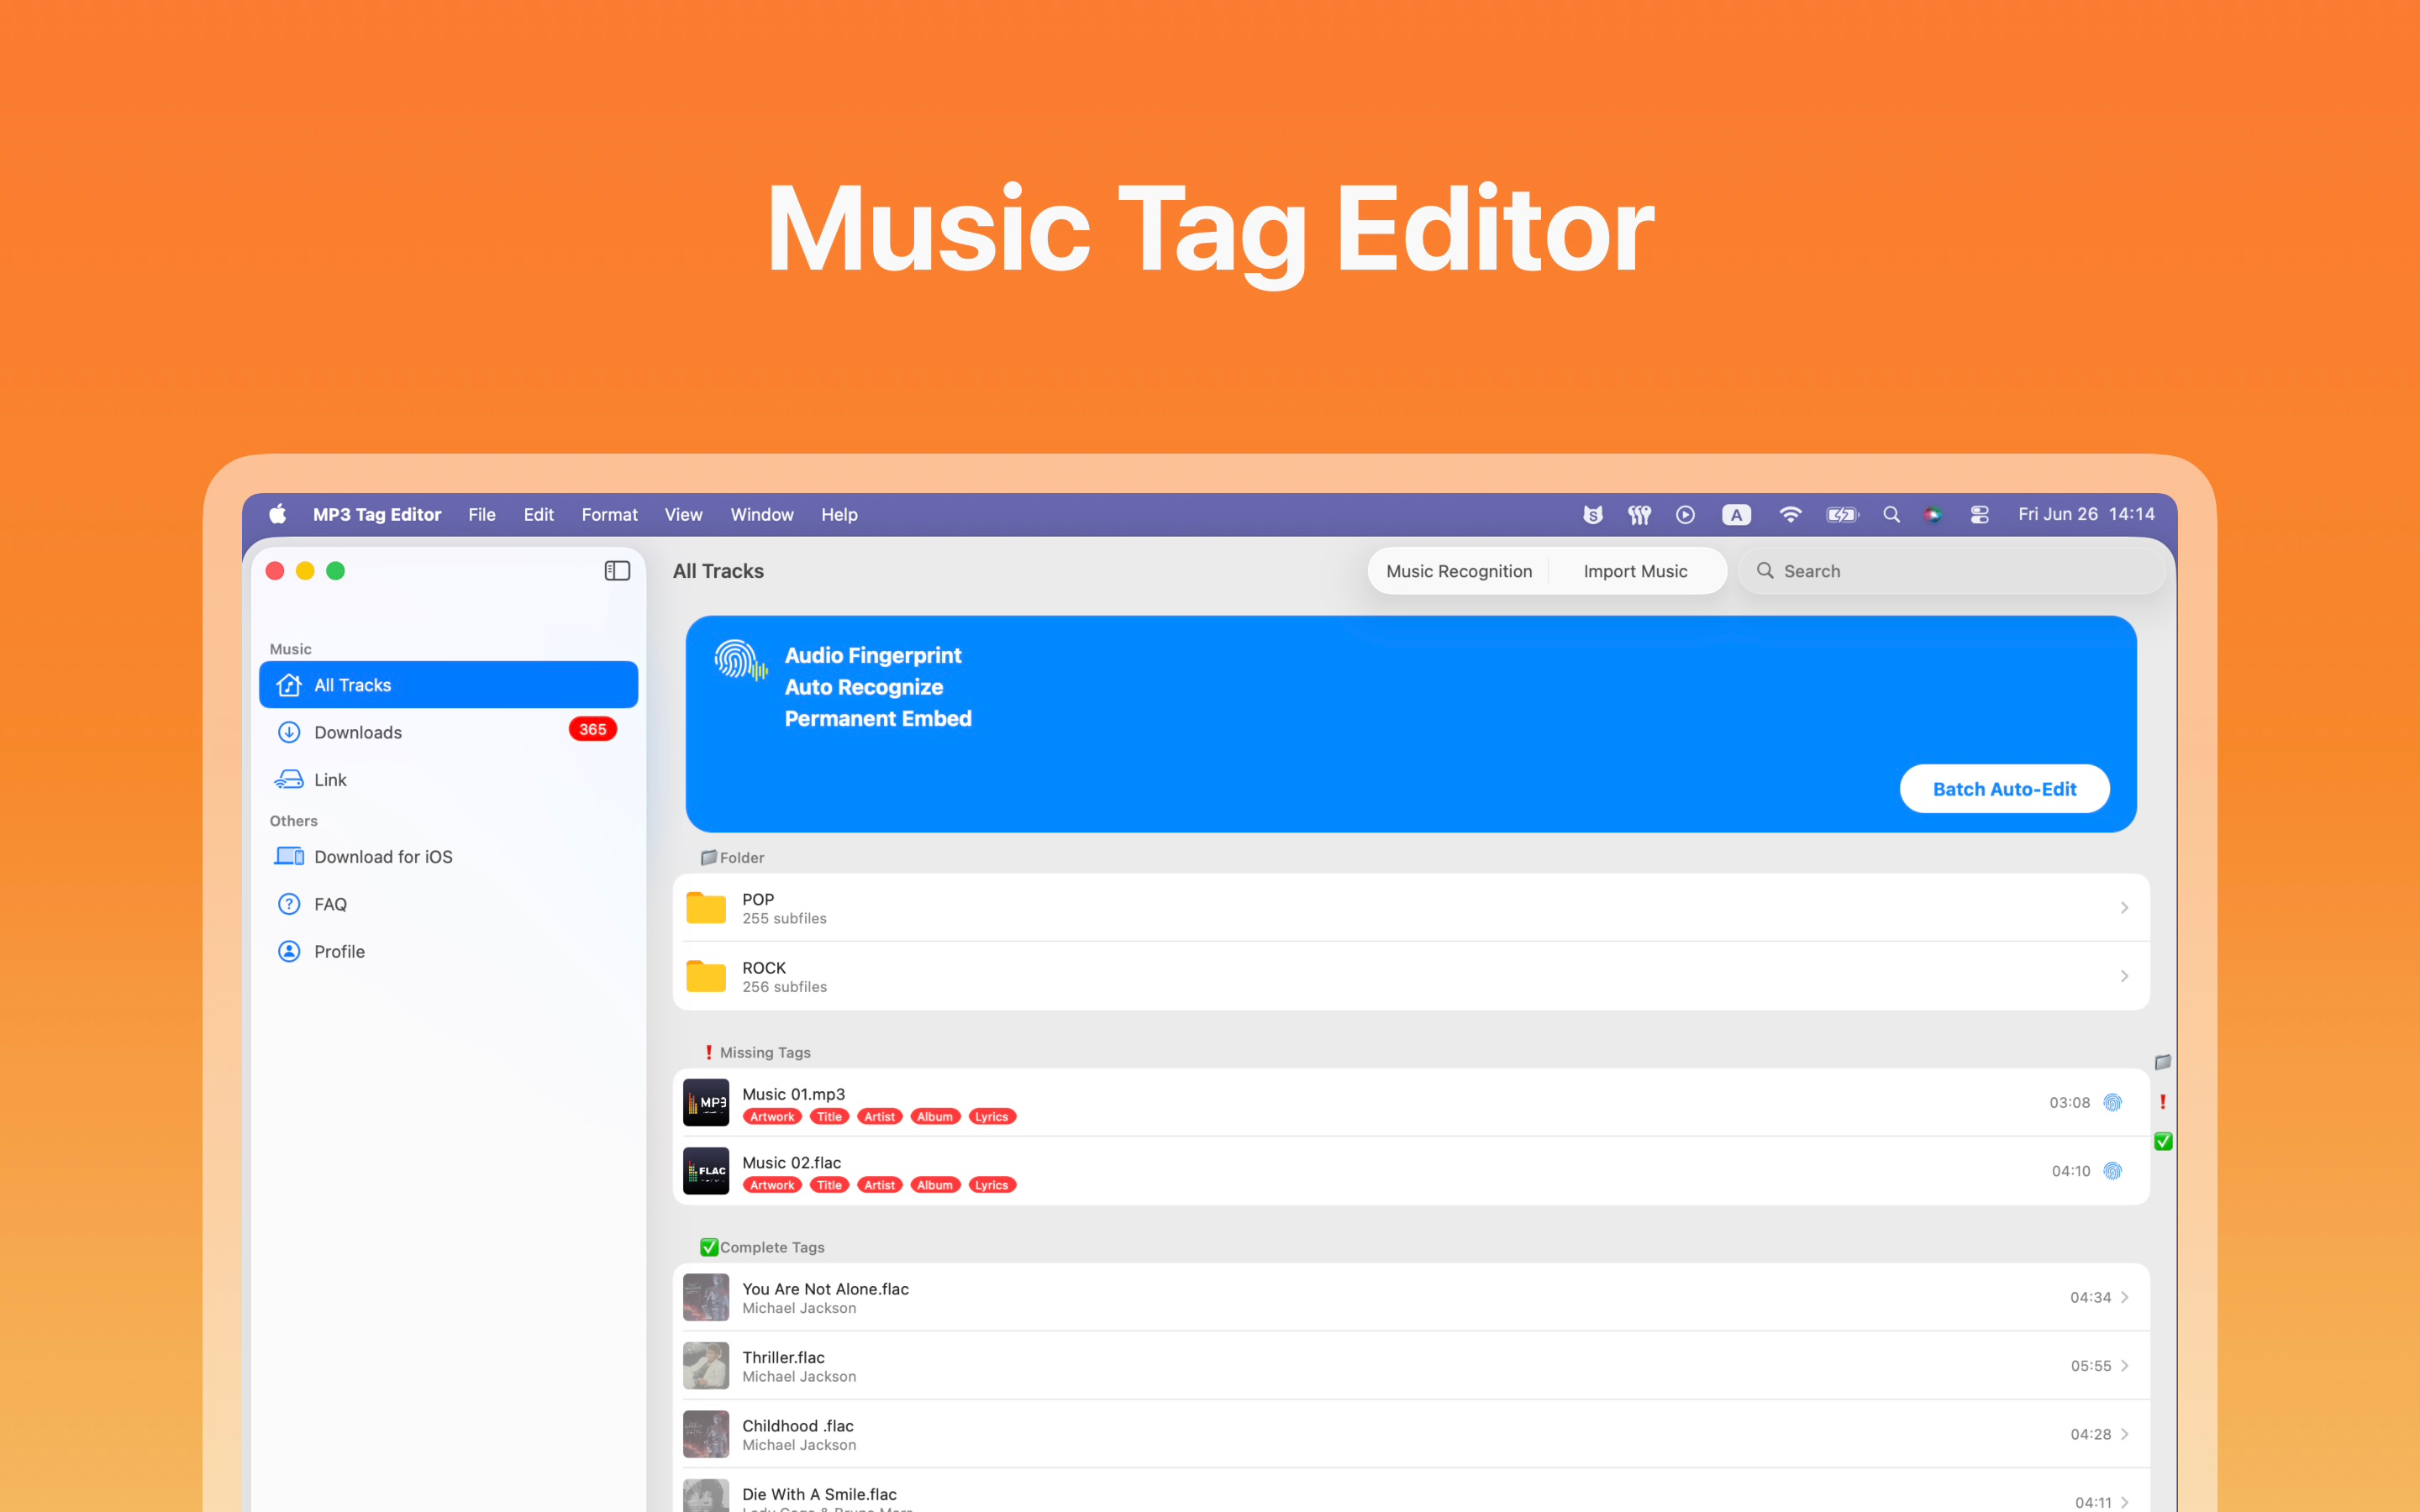Click the Wi-Fi icon in the menu bar
2420x1512 pixels.
tap(1790, 514)
